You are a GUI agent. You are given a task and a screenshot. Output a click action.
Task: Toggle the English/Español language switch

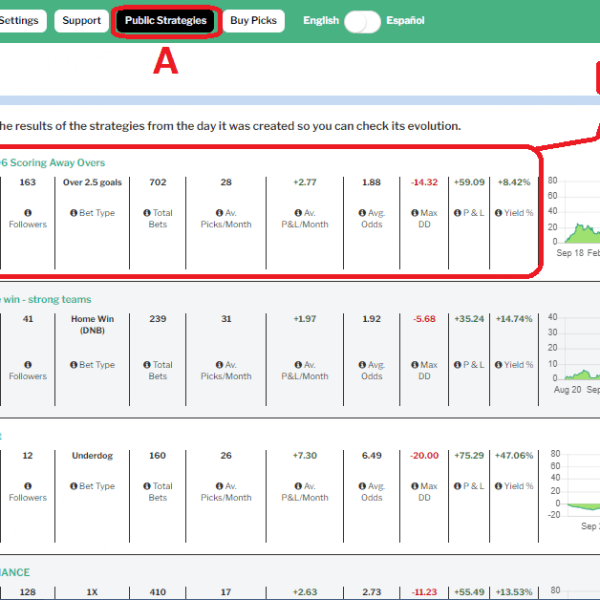(362, 21)
